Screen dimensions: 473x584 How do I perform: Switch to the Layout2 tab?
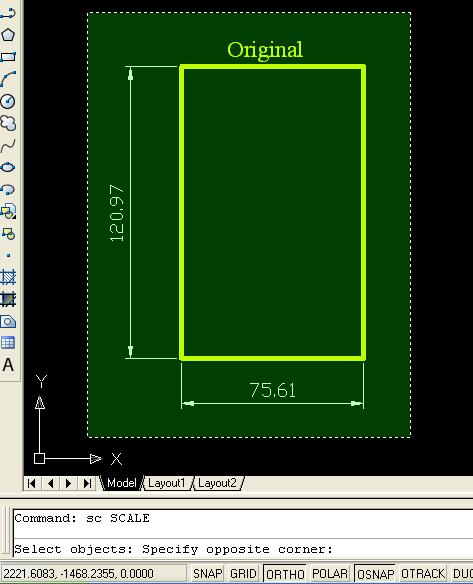pyautogui.click(x=217, y=483)
